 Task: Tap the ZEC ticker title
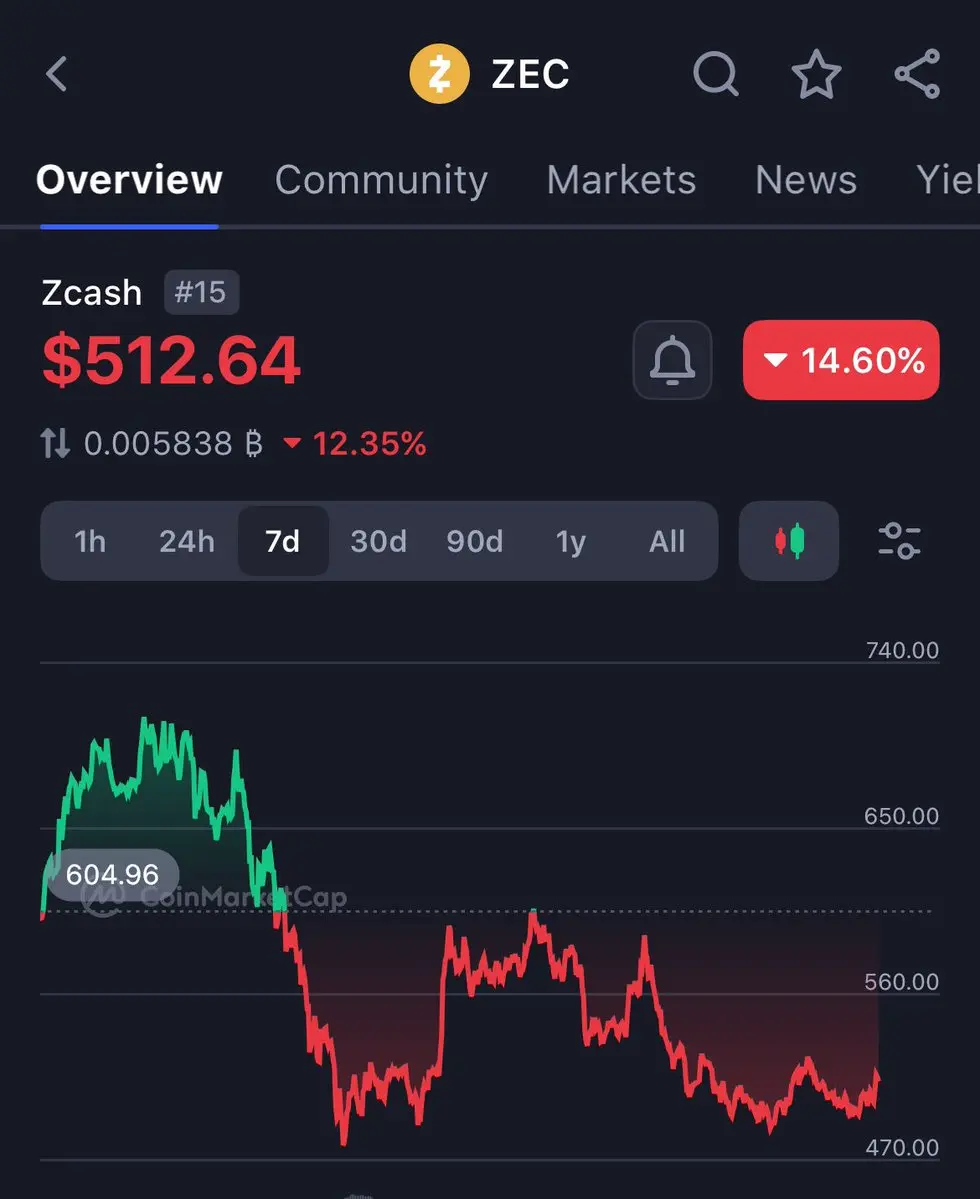click(x=530, y=74)
